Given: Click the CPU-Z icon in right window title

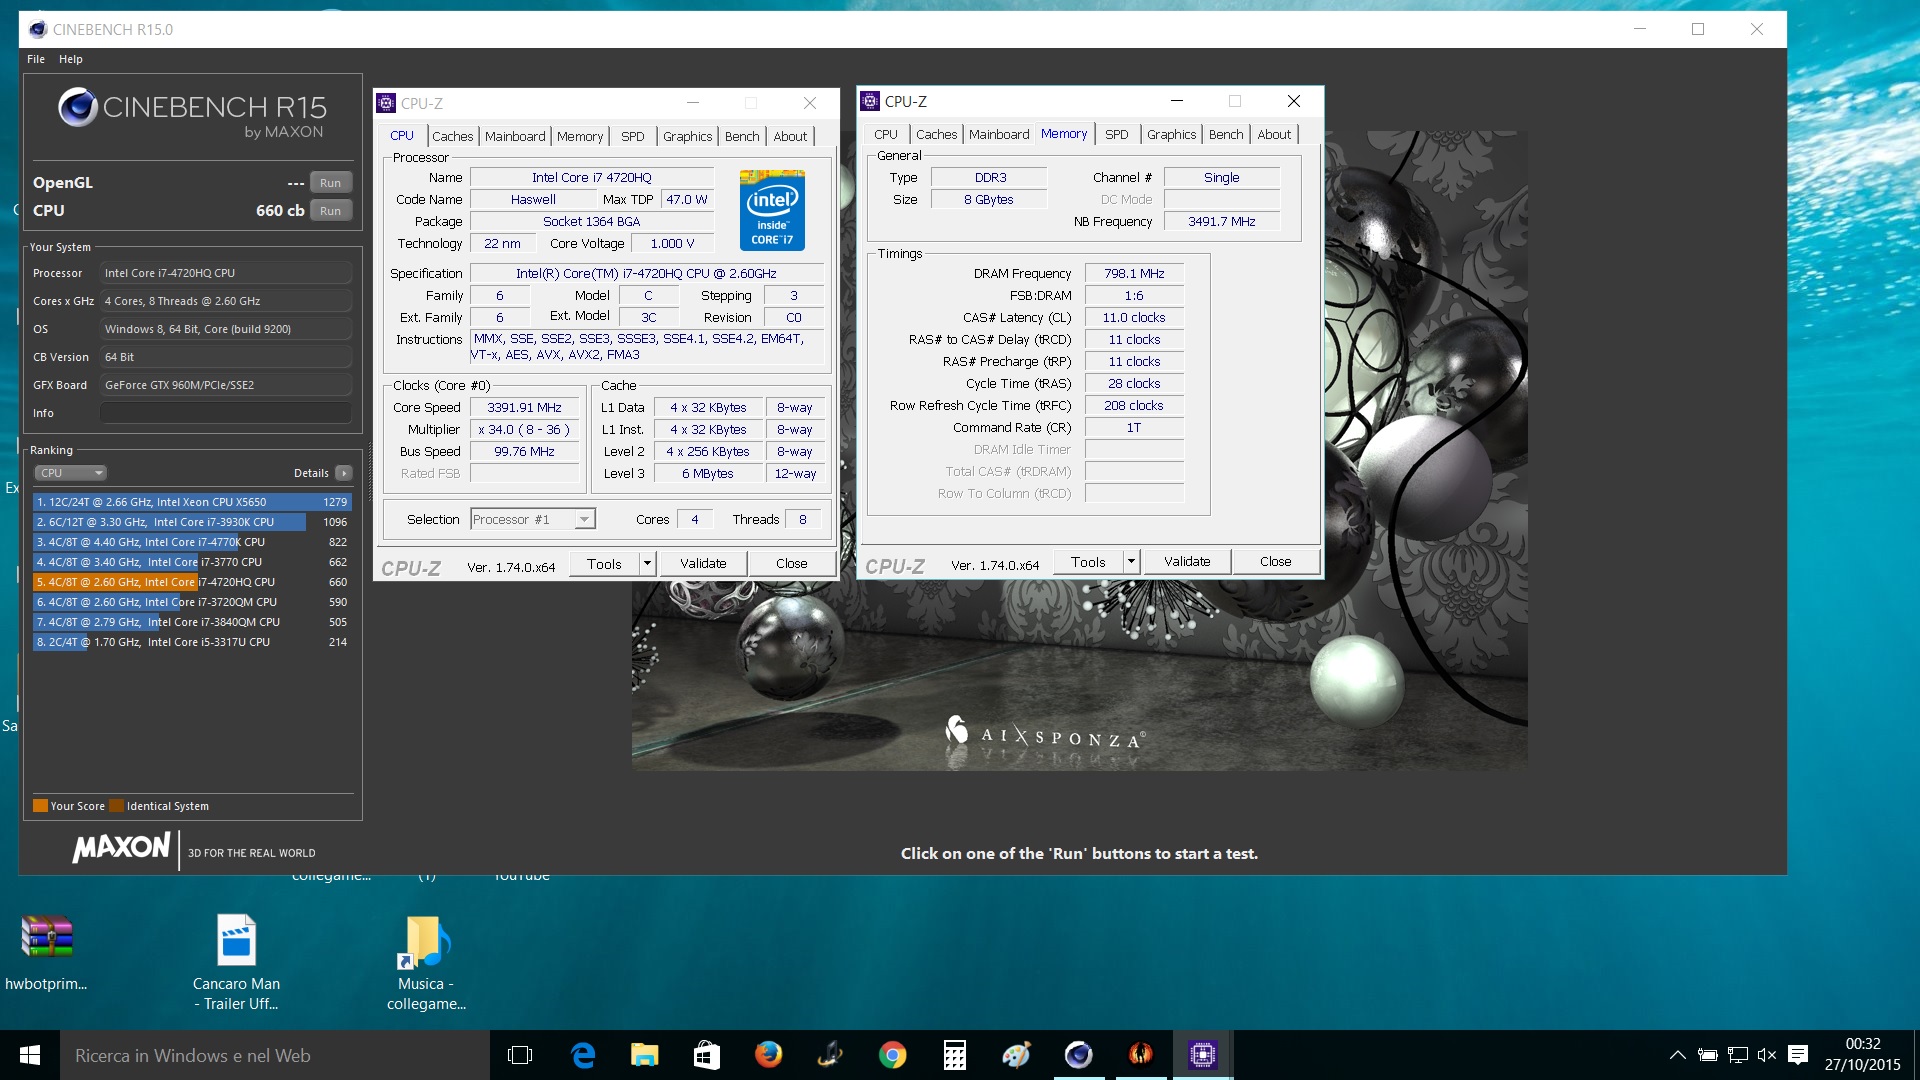Looking at the screenshot, I should tap(870, 101).
